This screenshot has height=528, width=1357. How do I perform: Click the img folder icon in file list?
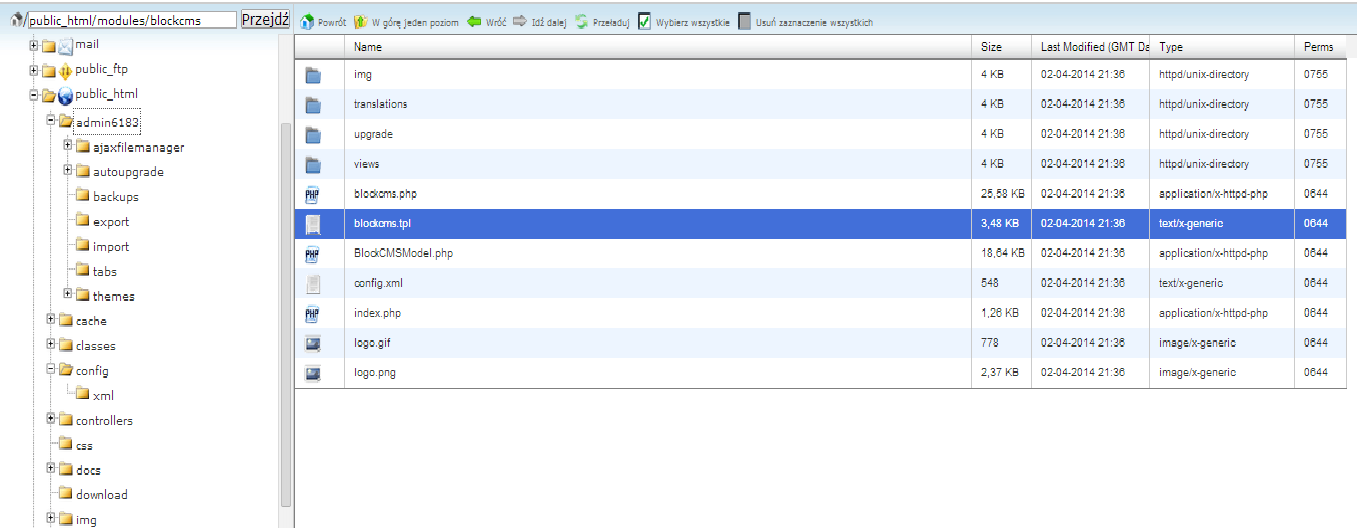pyautogui.click(x=313, y=75)
